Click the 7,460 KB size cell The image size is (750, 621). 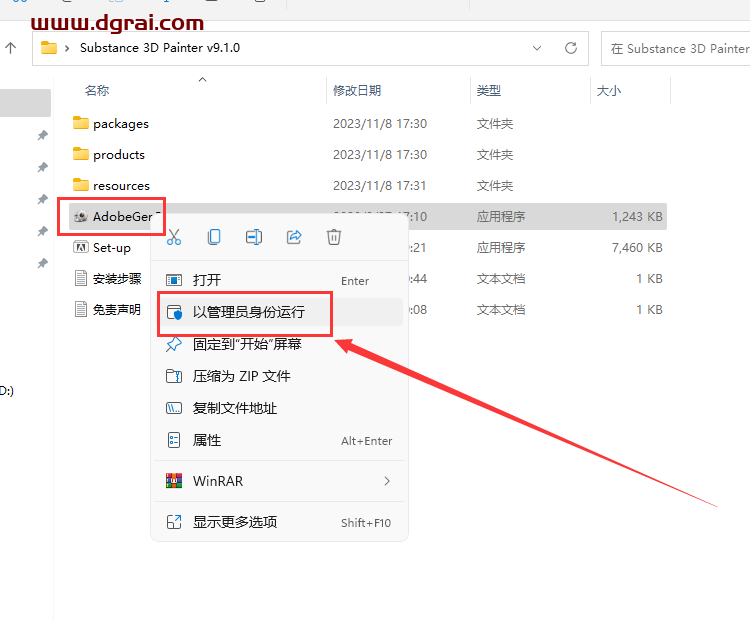click(x=637, y=247)
